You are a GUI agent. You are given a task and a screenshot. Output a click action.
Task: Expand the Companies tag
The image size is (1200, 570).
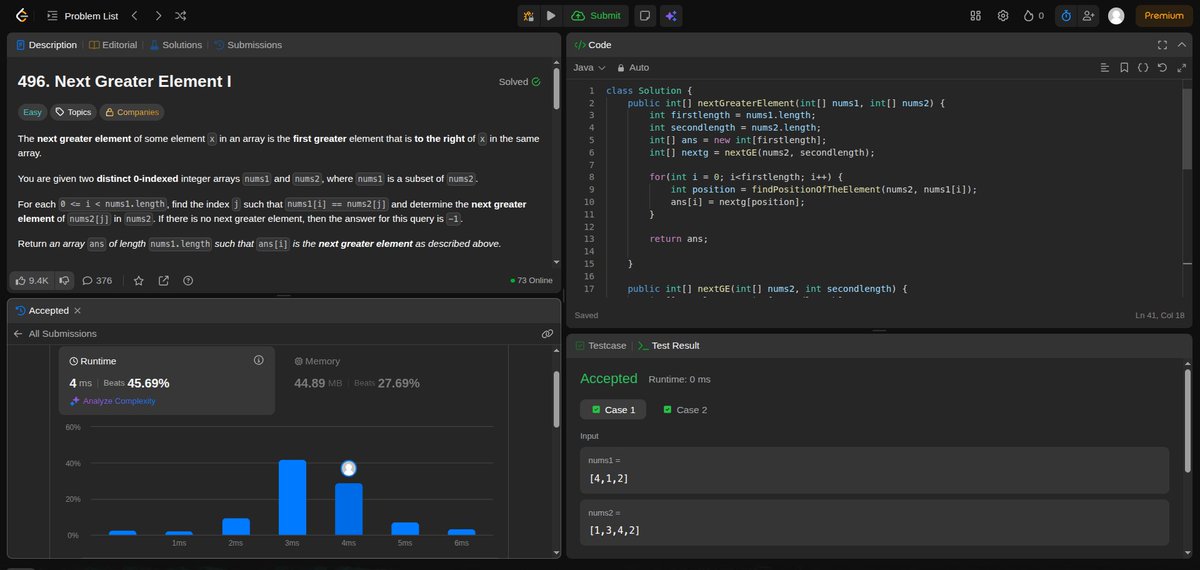131,112
